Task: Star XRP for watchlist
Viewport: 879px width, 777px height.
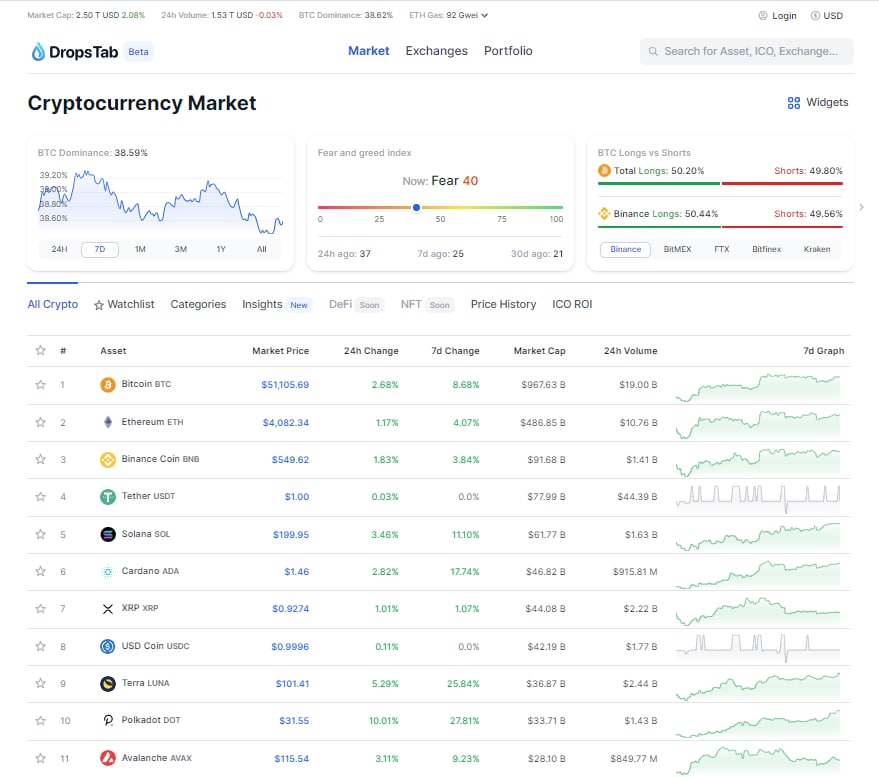Action: click(x=40, y=608)
